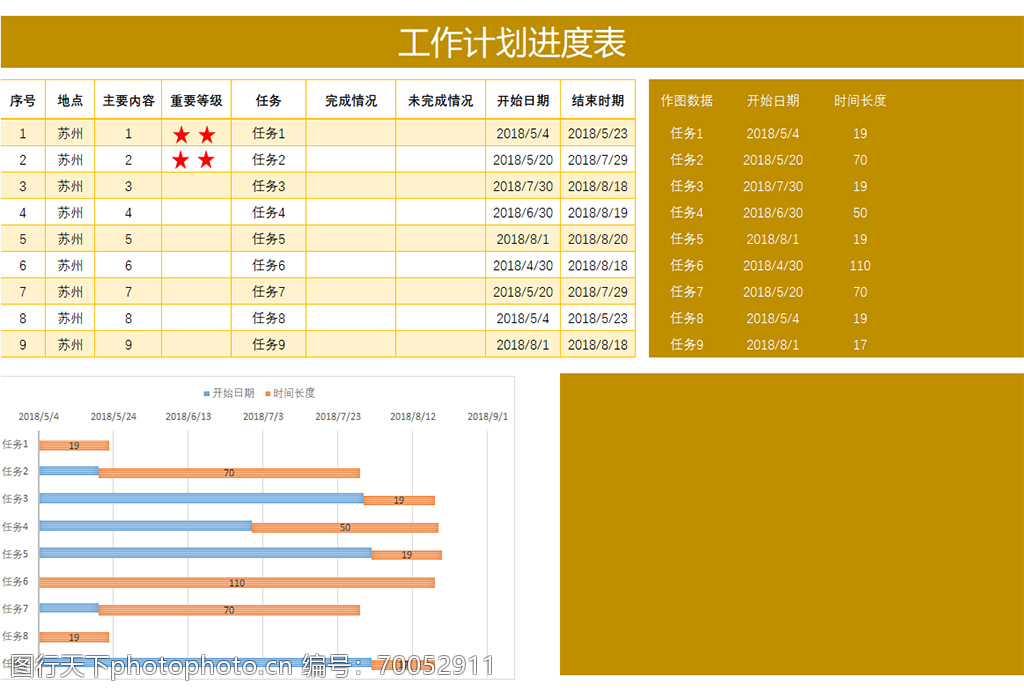
Task: Click end date 2018/5/23 in 任务1 row
Action: 598,133
